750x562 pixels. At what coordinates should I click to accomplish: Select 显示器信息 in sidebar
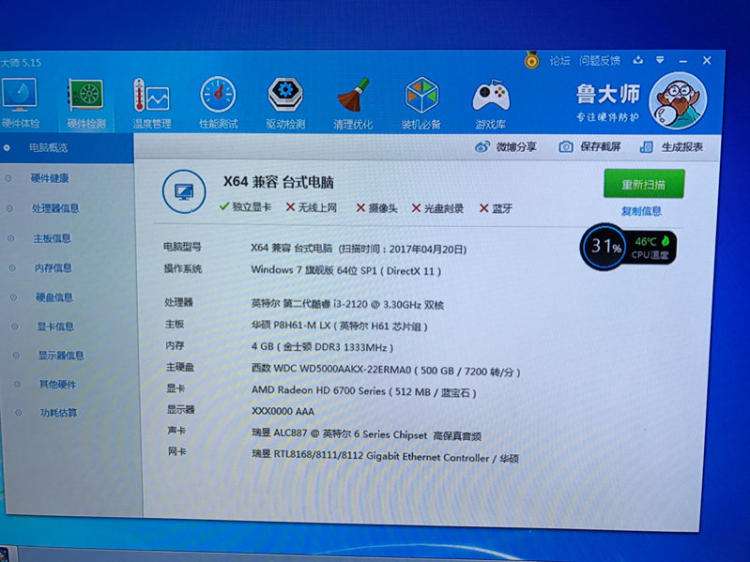(61, 355)
